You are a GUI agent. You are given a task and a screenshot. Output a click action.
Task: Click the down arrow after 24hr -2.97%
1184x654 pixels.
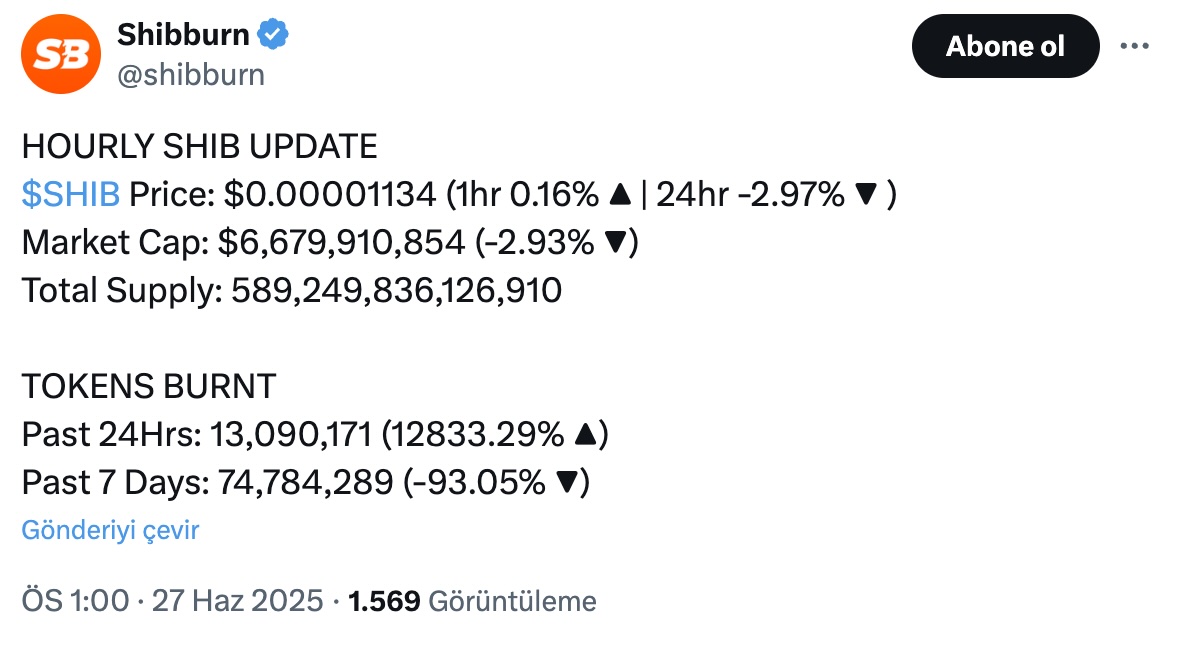[865, 195]
